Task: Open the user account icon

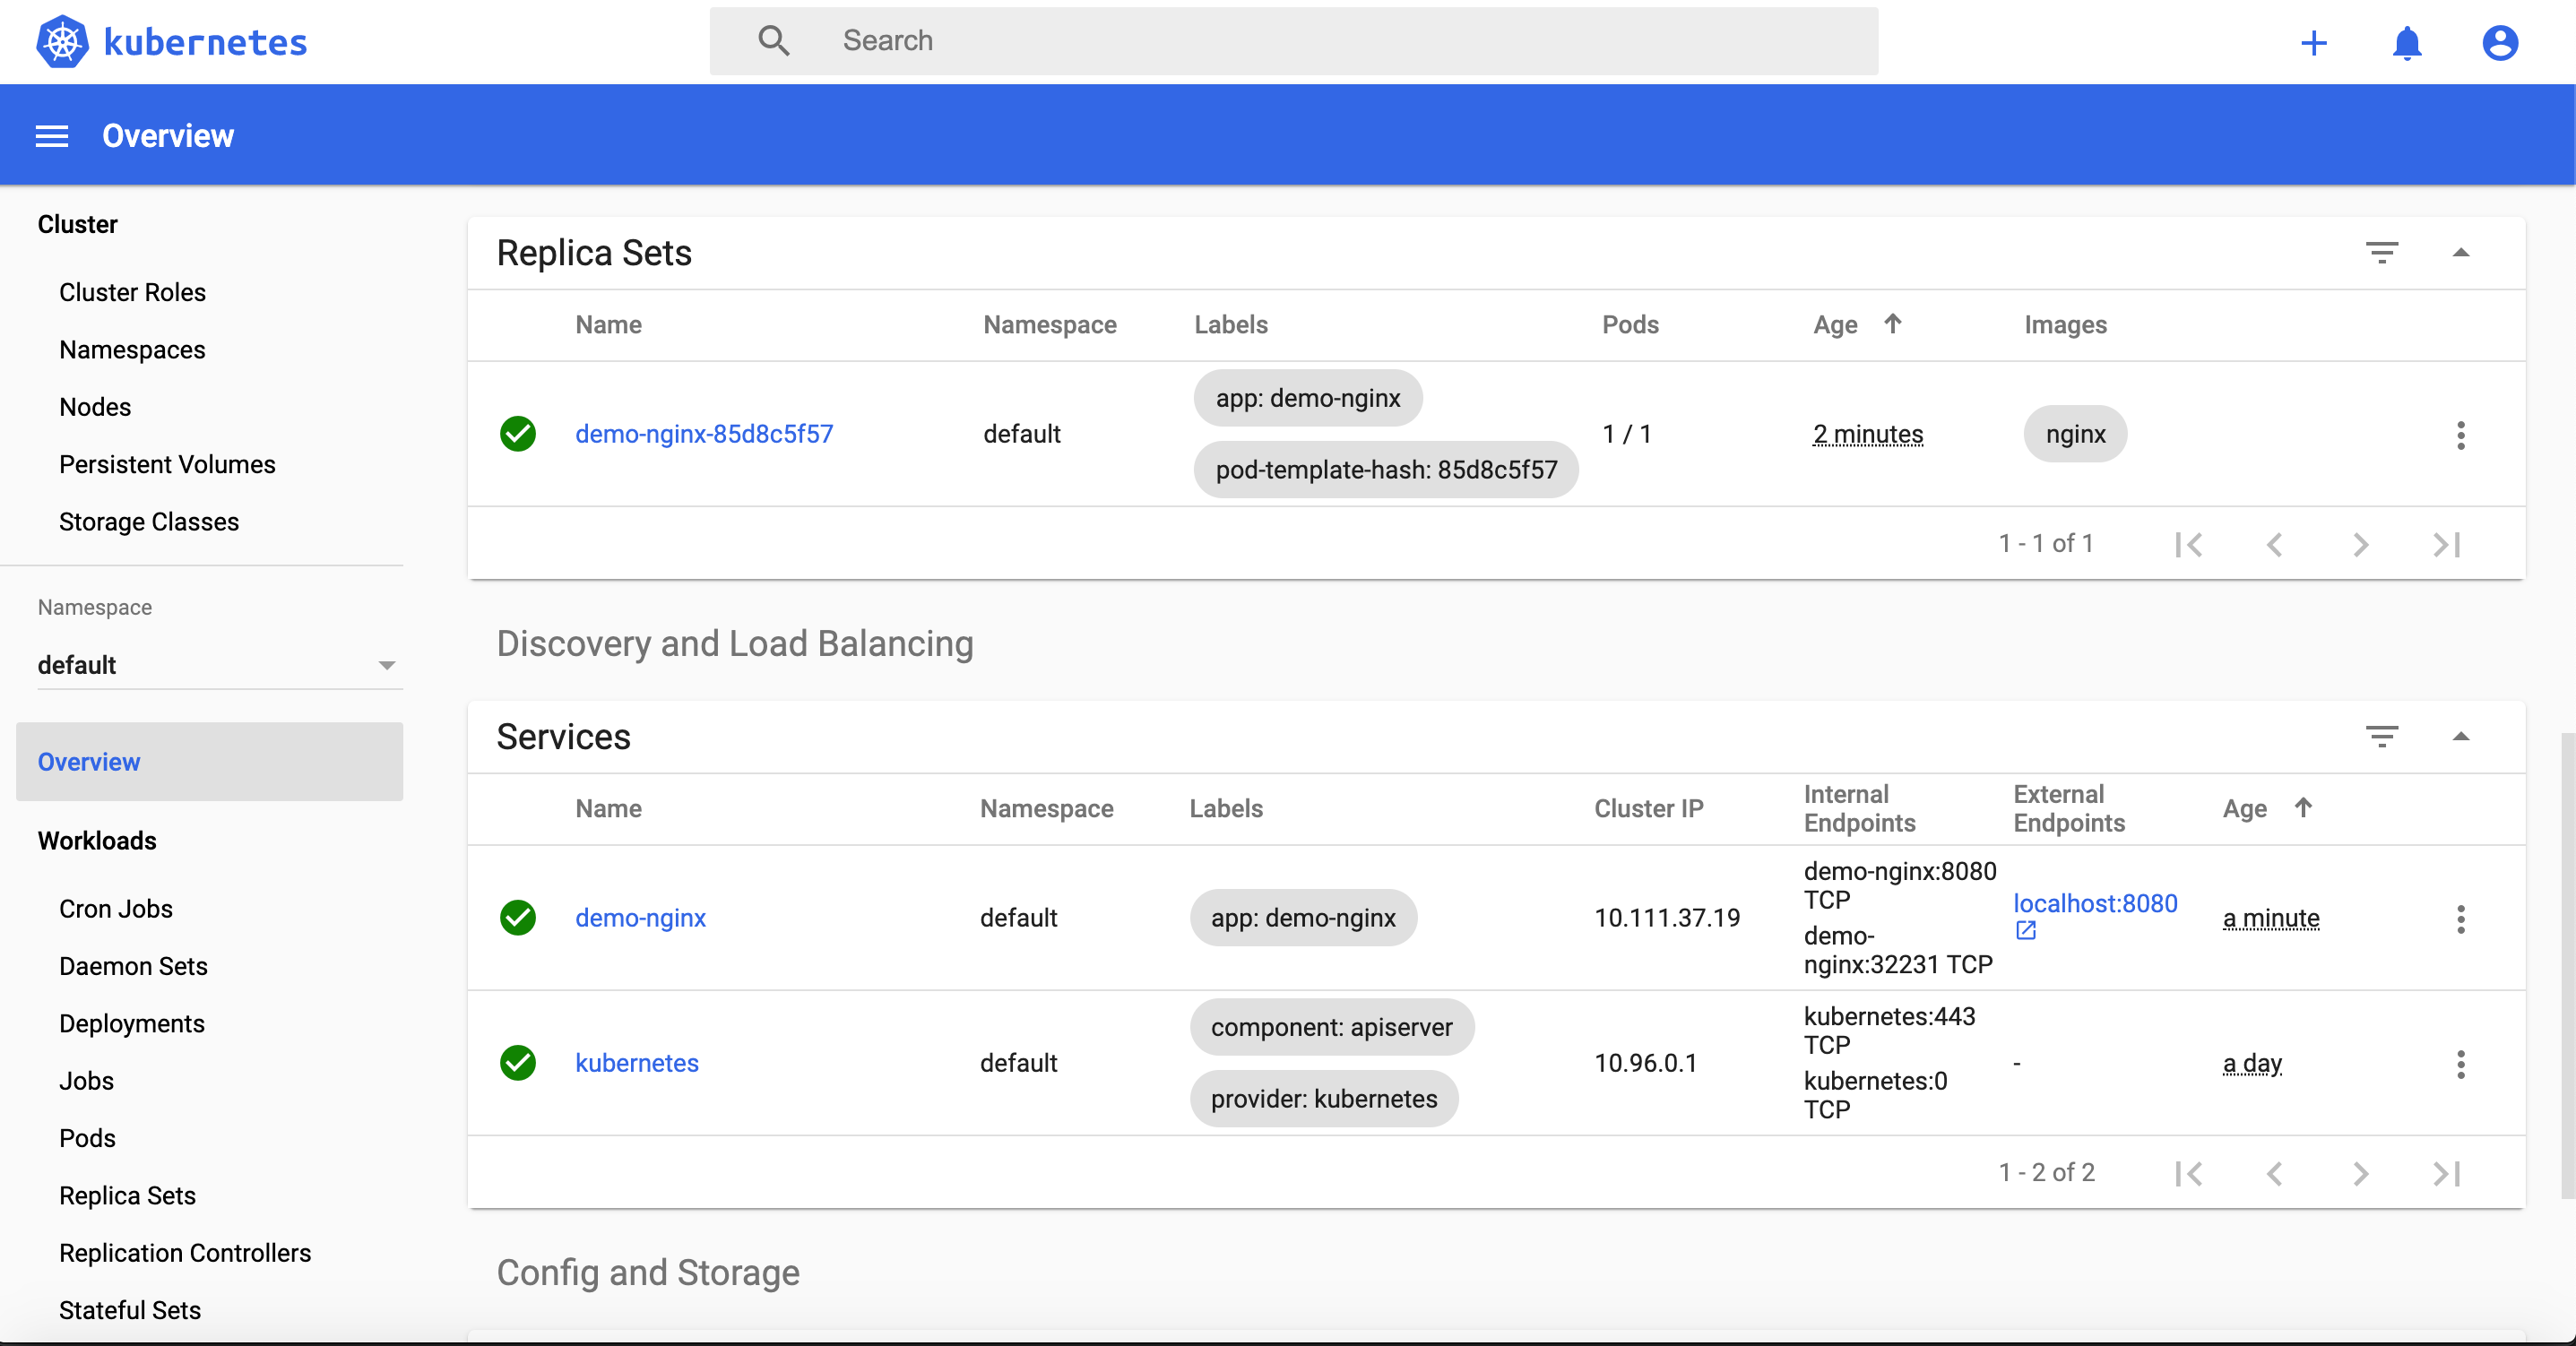Action: pos(2499,43)
